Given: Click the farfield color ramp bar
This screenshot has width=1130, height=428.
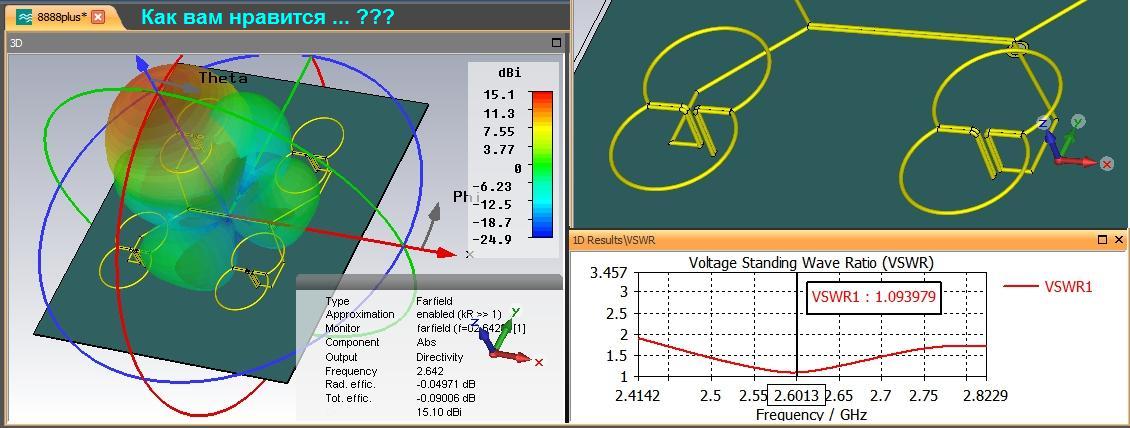Looking at the screenshot, I should click(541, 164).
